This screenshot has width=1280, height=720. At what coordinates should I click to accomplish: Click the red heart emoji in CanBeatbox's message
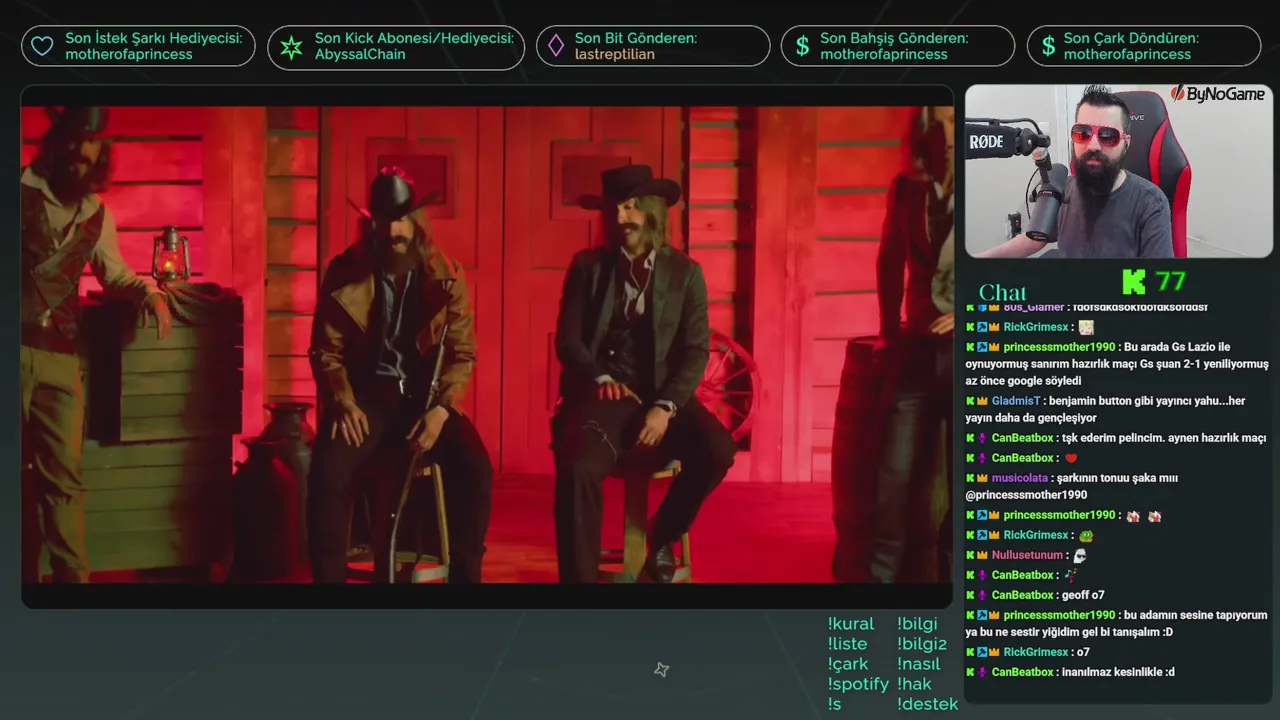pos(1071,458)
